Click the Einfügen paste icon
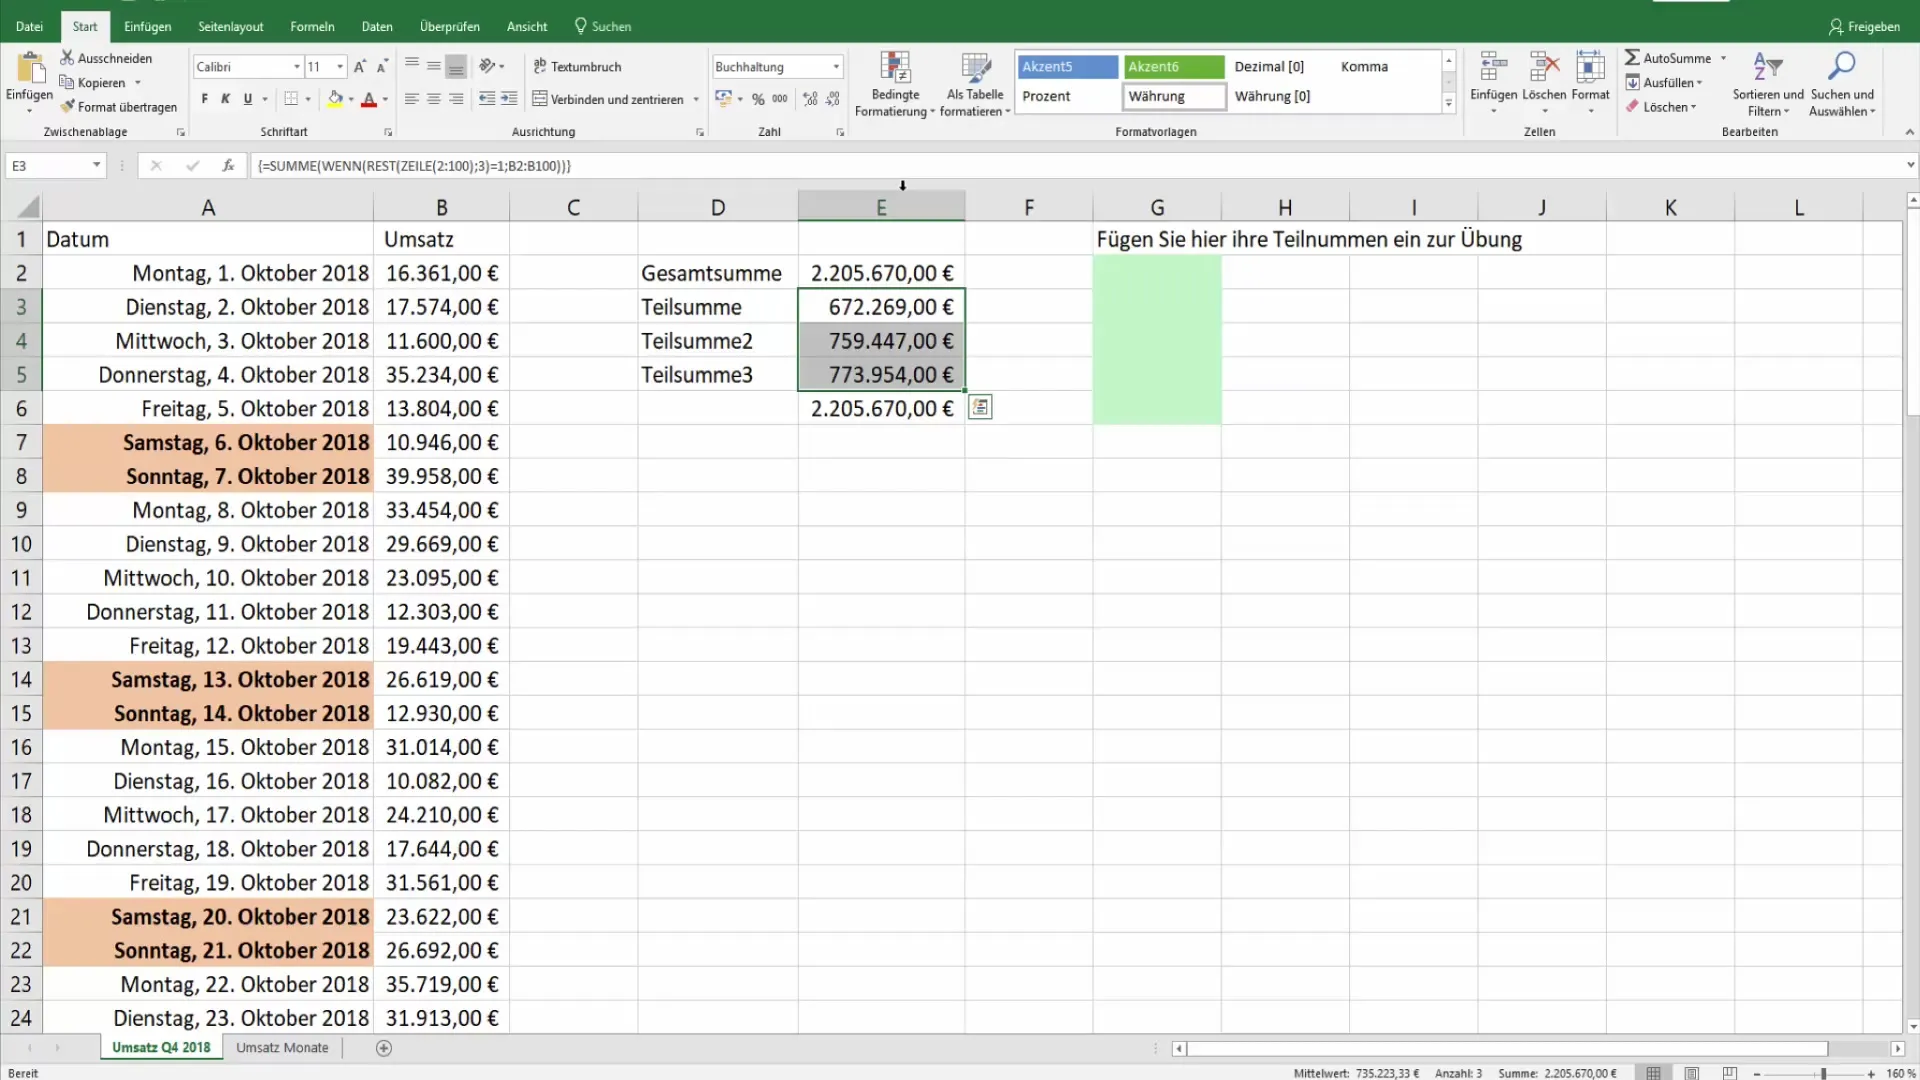Image resolution: width=1920 pixels, height=1080 pixels. coord(30,68)
